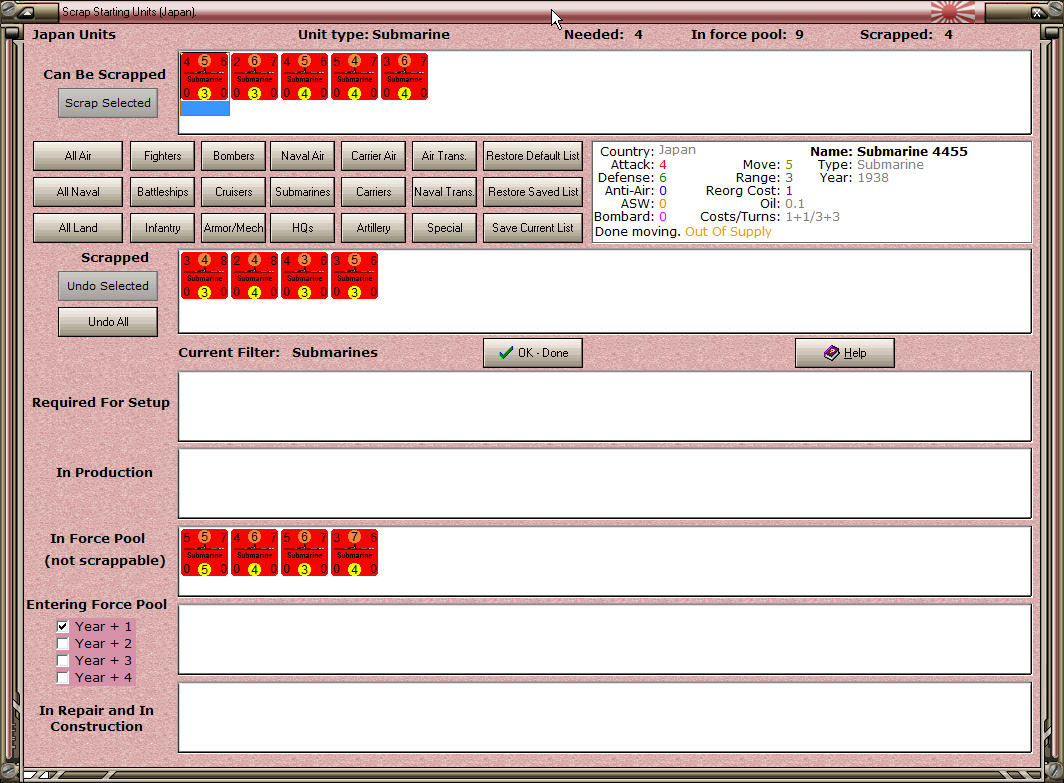The height and width of the screenshot is (783, 1064).
Task: Select the scrappable submarine with stats 2-6-7
Action: 254,77
